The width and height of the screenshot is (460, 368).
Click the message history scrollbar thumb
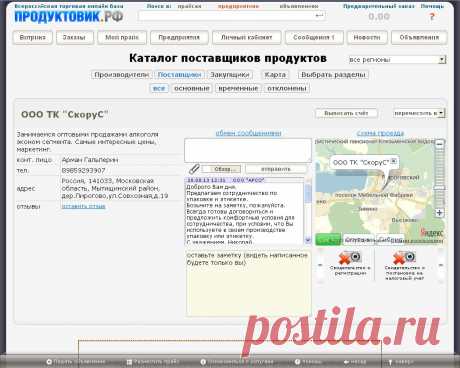click(x=308, y=193)
